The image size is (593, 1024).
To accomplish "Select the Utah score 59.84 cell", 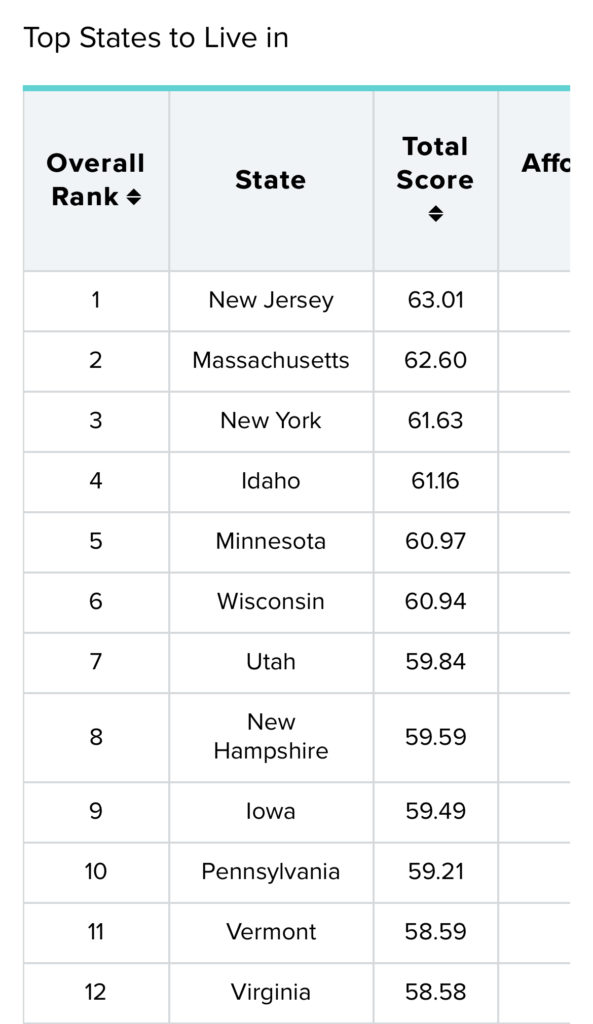I will [x=436, y=662].
